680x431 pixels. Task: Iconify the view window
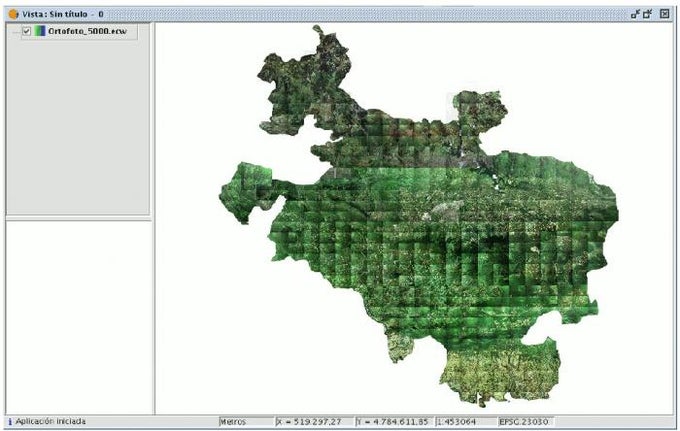click(635, 14)
